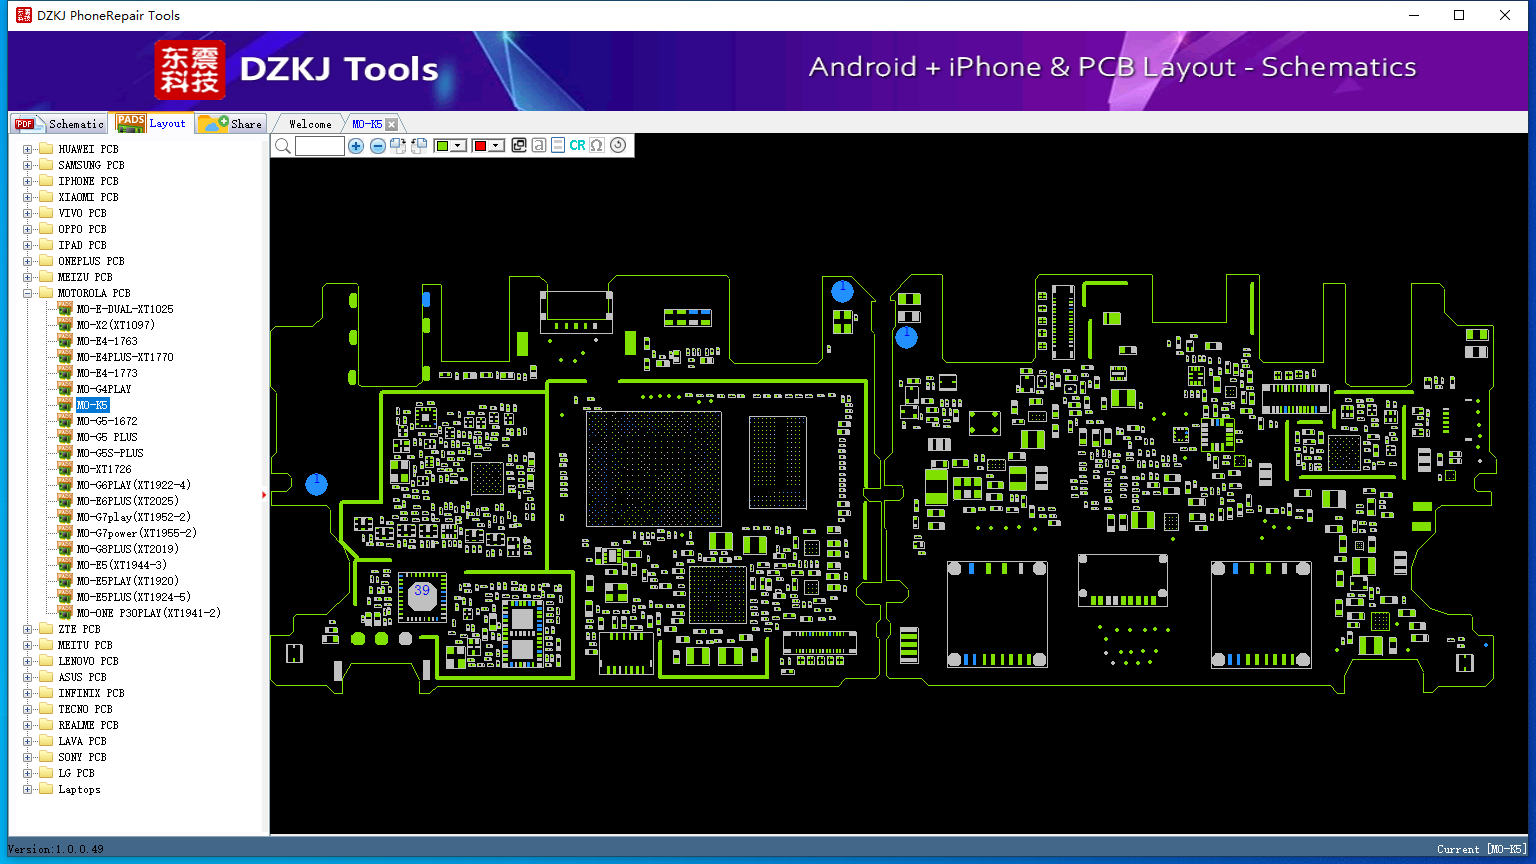Viewport: 1536px width, 864px height.
Task: Select the INFINIX PCB folder
Action: (91, 693)
